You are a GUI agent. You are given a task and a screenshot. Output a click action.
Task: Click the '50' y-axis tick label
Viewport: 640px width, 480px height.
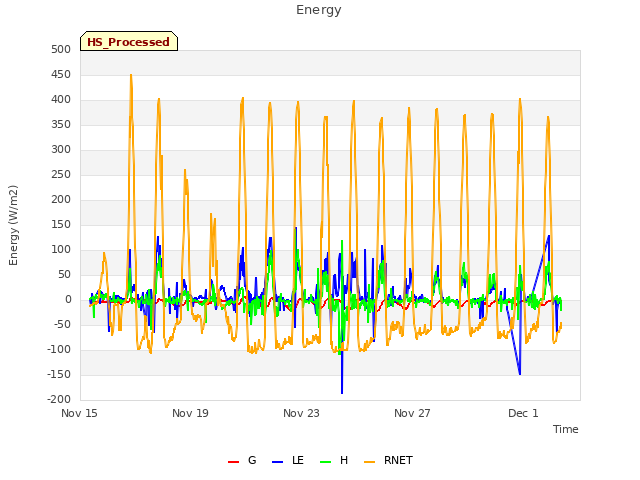point(64,275)
